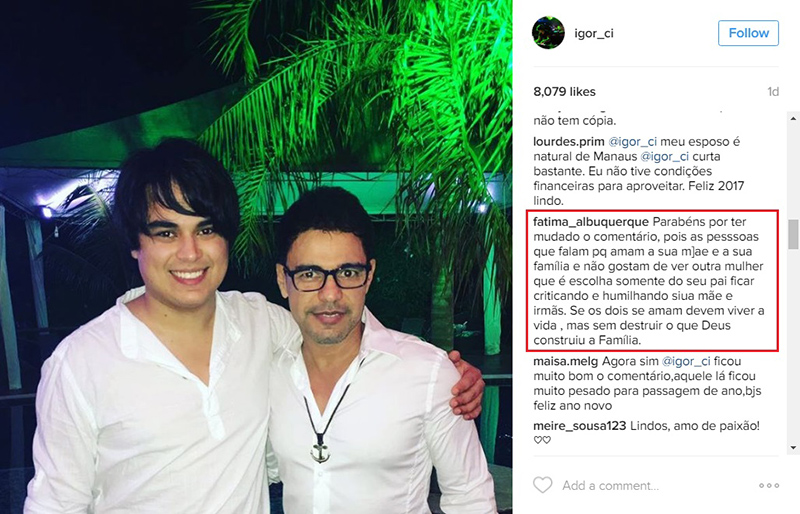Open meire_sousa123 commenter profile

[580, 426]
